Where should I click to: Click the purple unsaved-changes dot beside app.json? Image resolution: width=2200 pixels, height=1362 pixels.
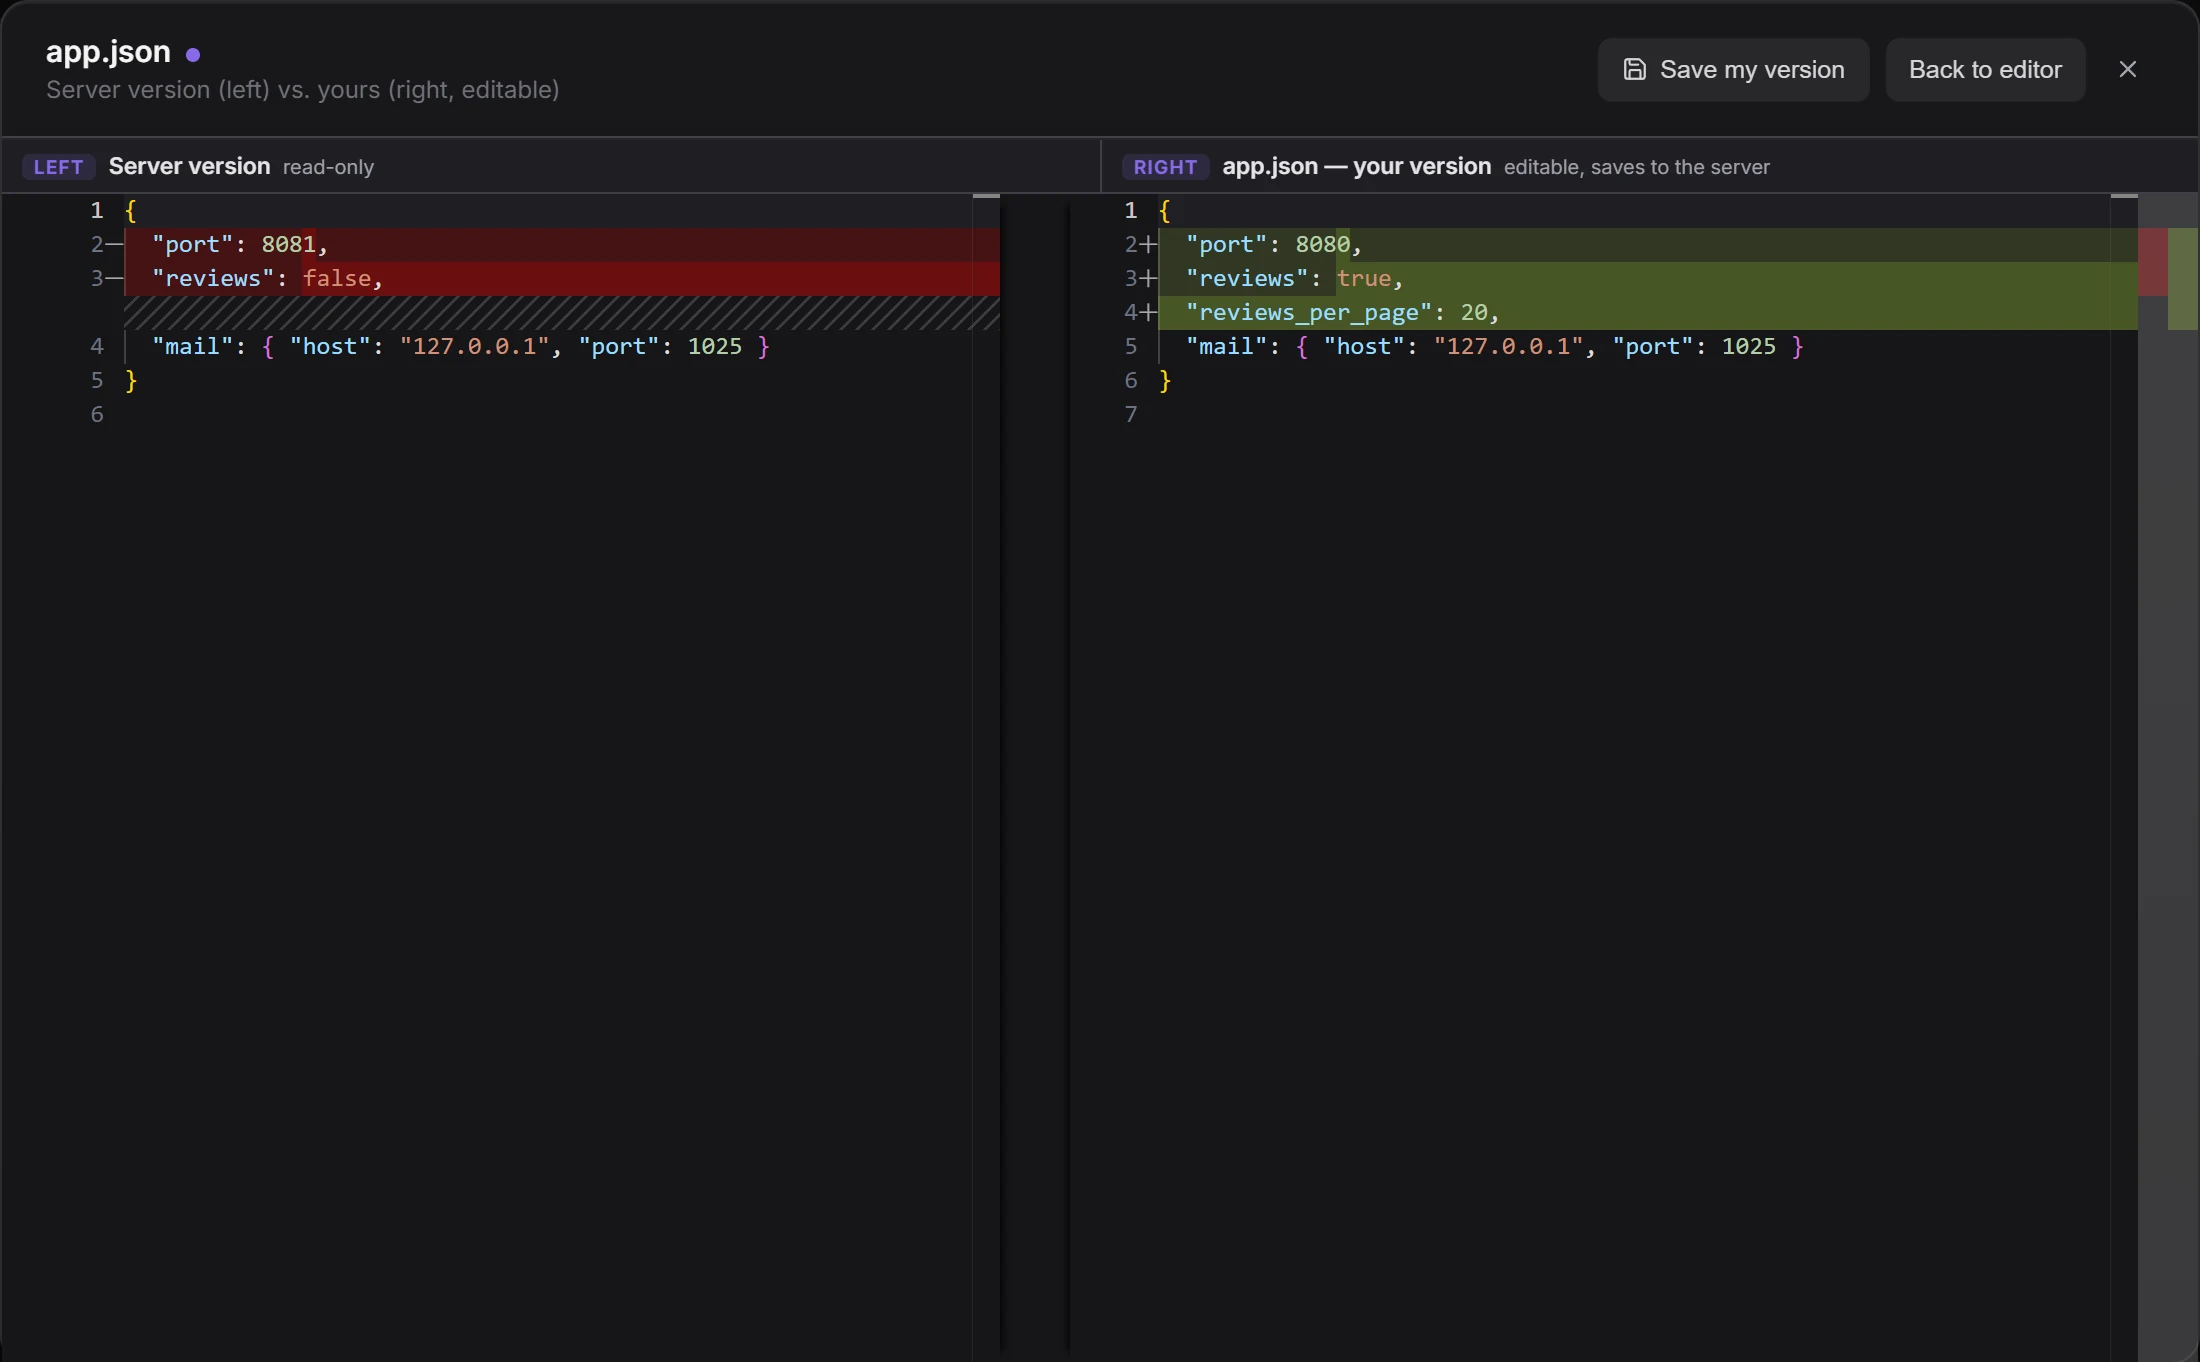(193, 55)
